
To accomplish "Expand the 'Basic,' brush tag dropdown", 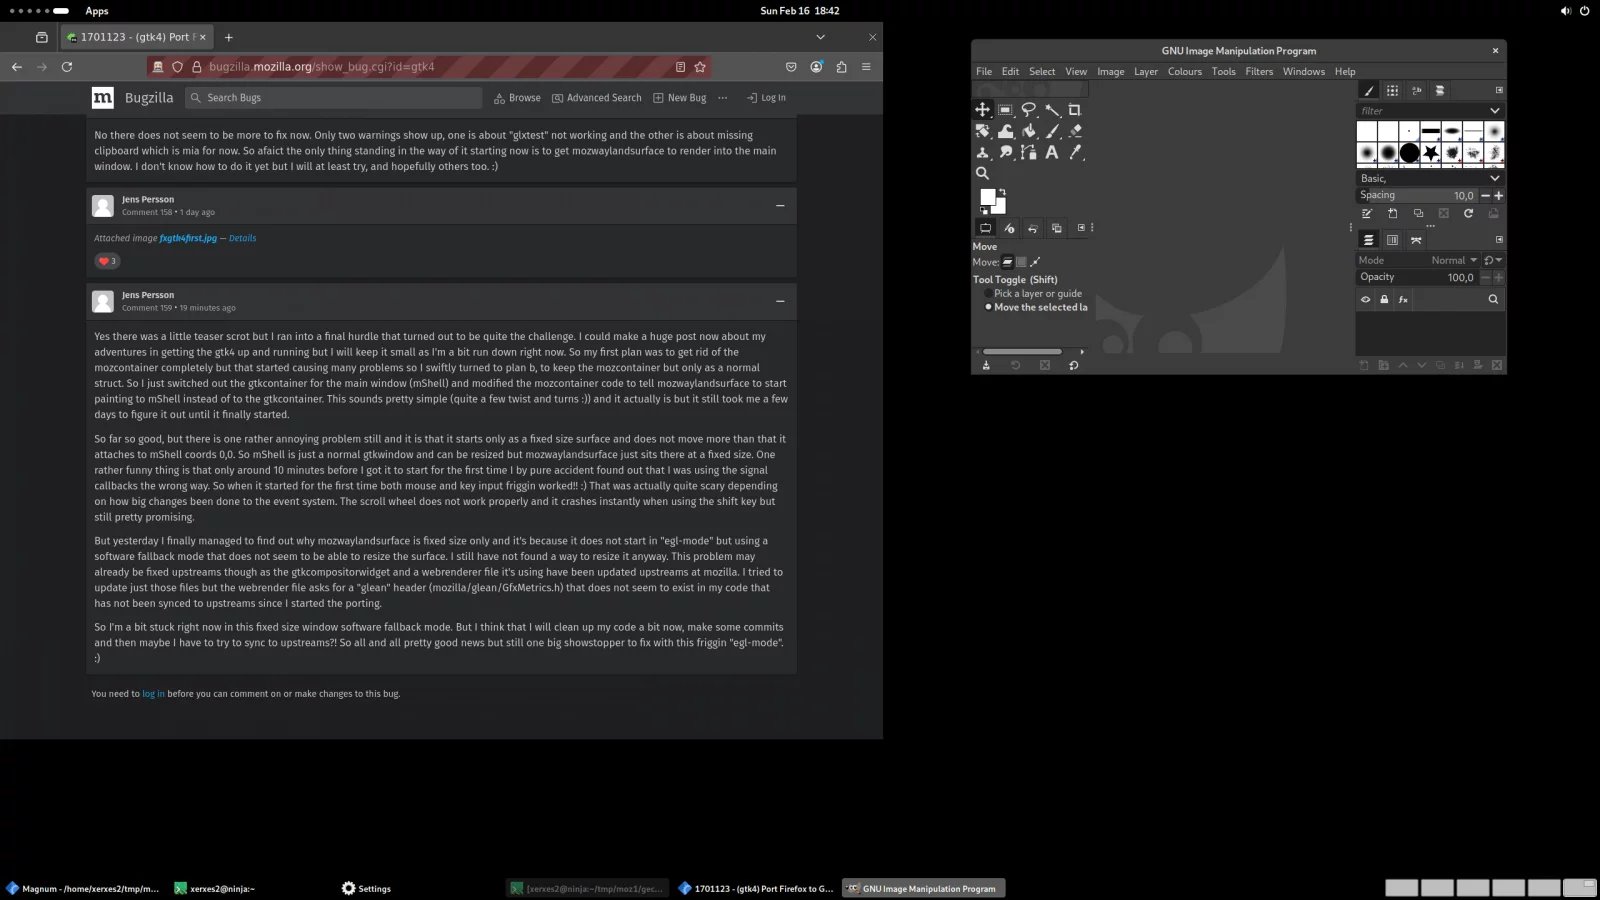I will (1495, 178).
